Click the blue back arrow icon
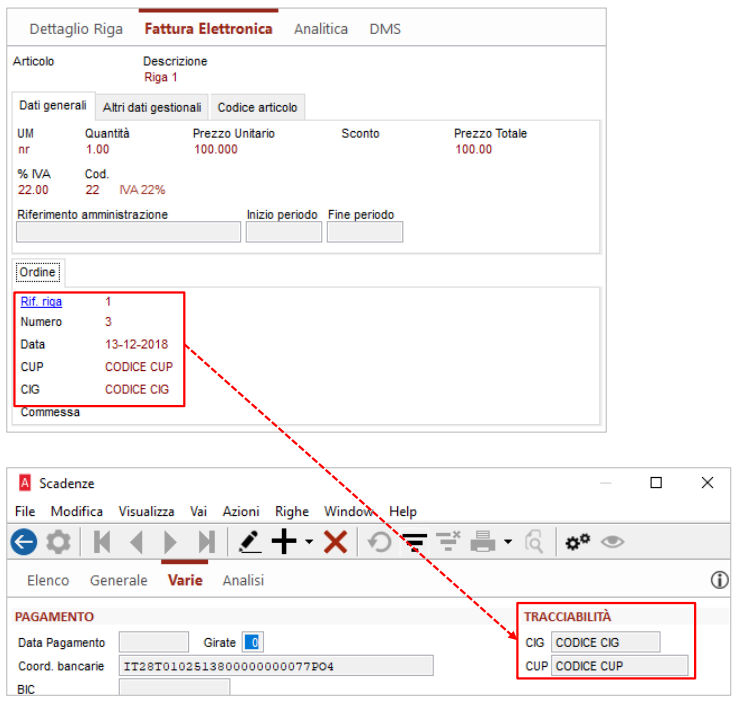This screenshot has height=706, width=740. [24, 542]
